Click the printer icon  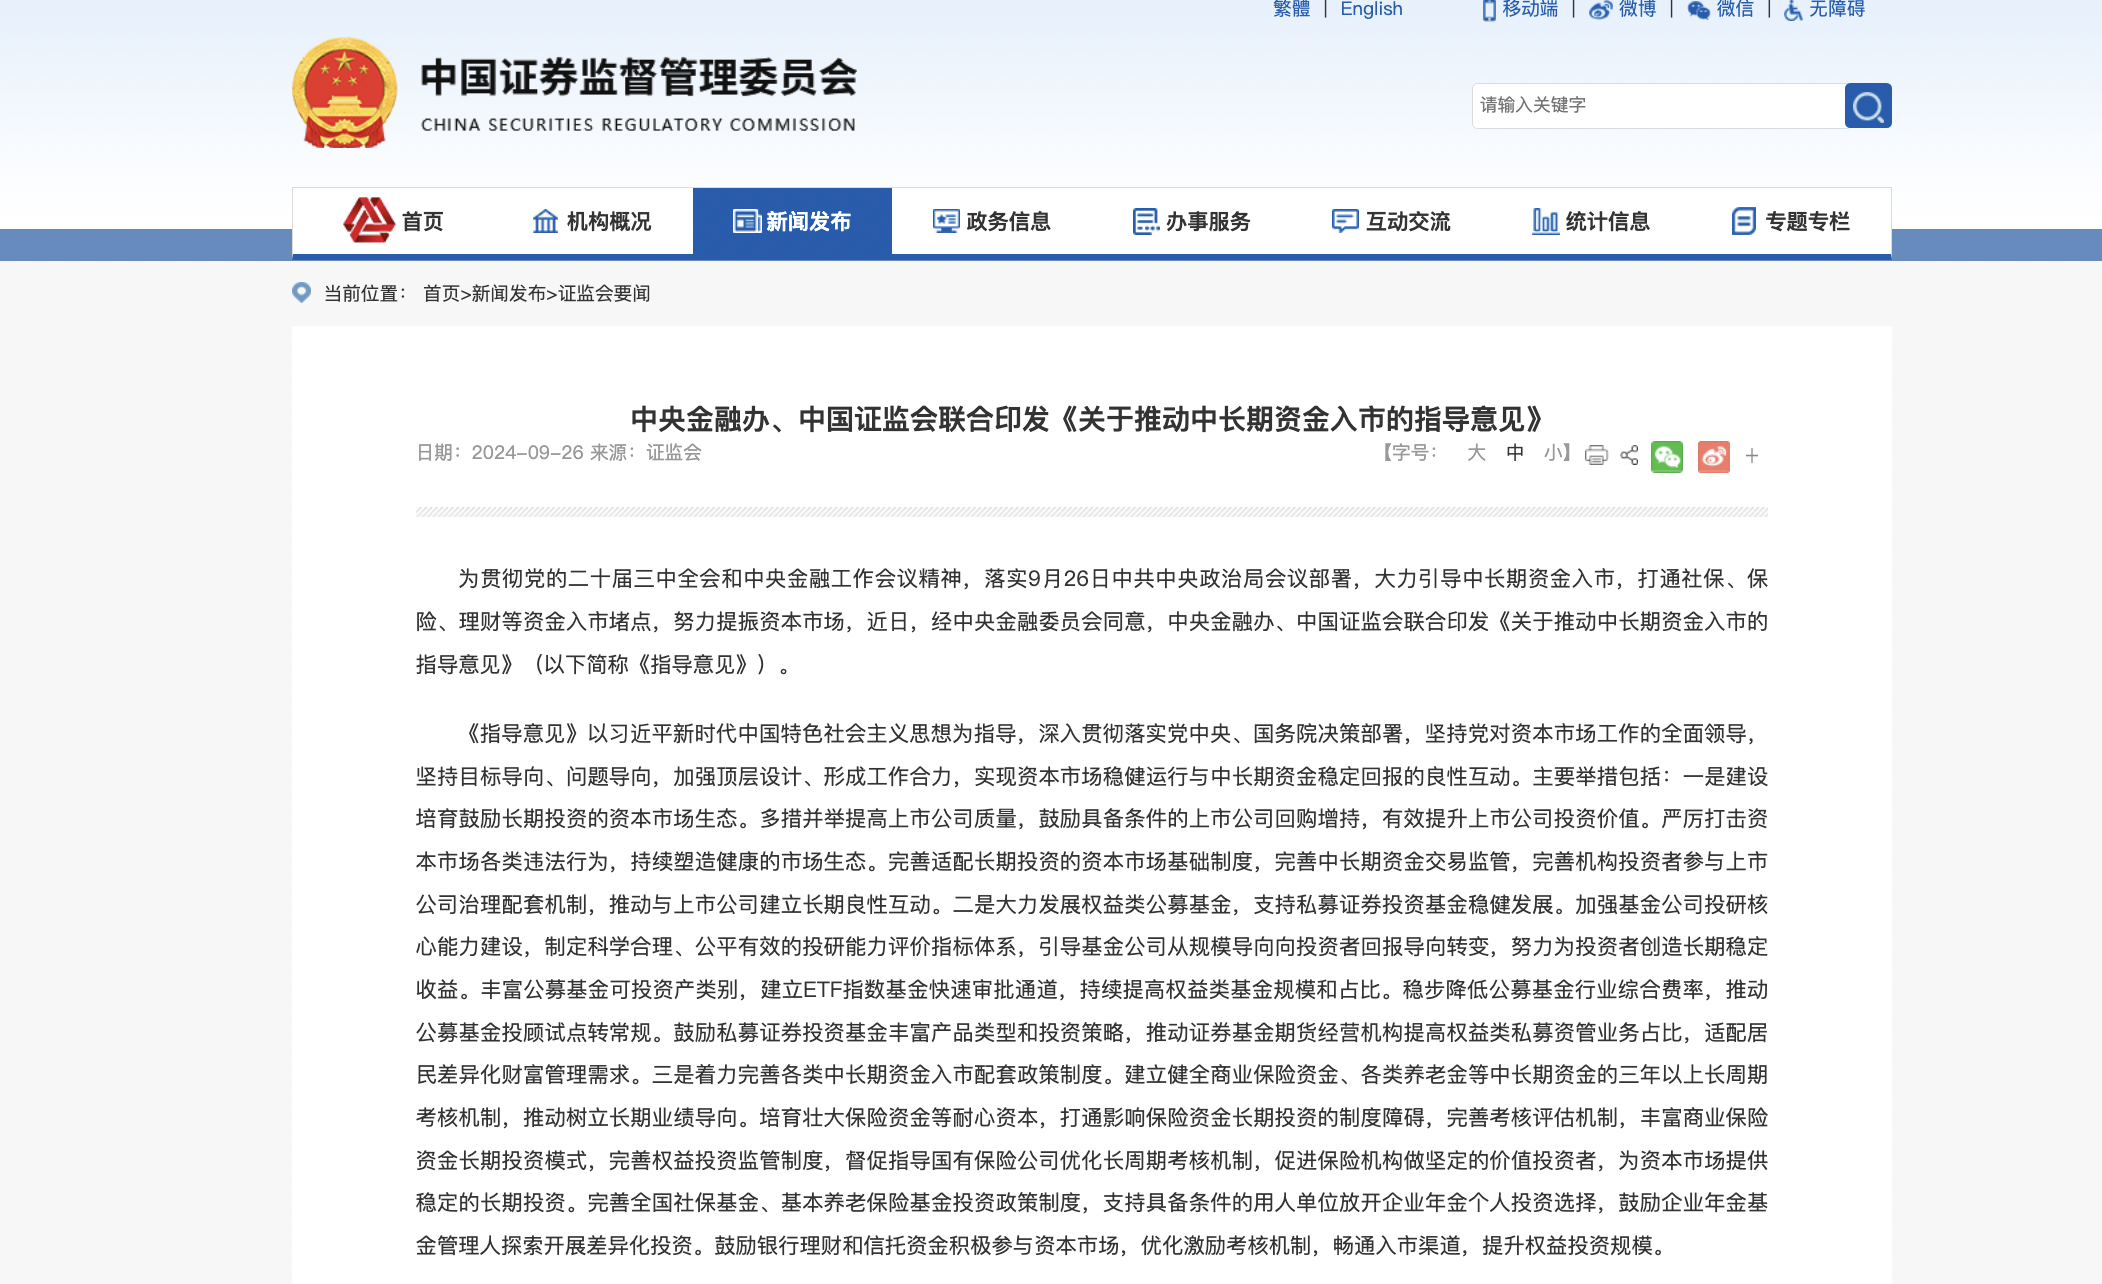1596,456
